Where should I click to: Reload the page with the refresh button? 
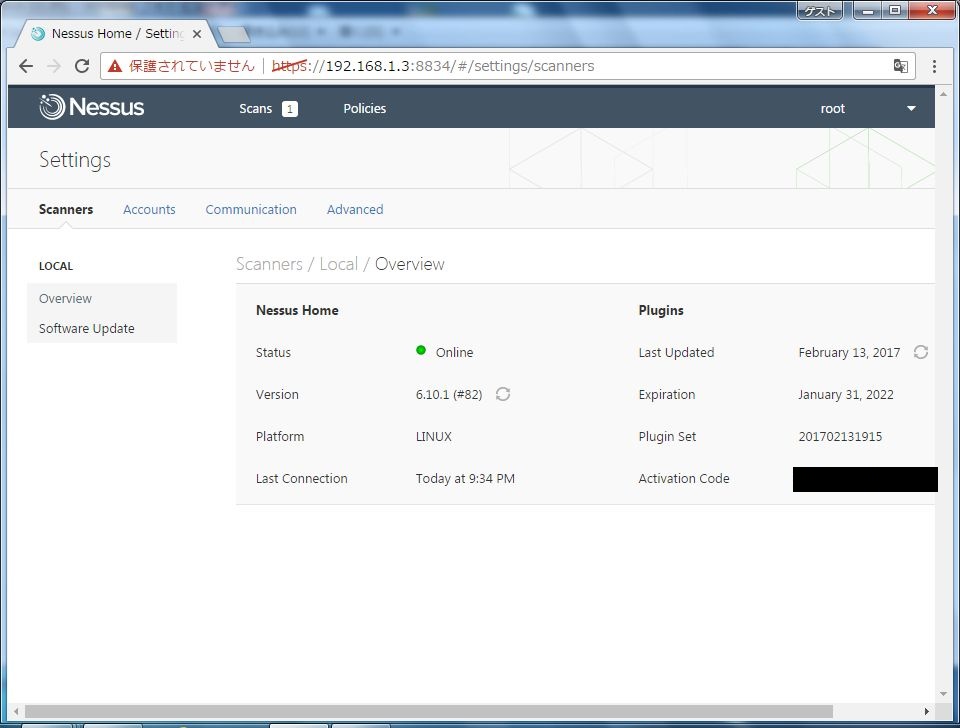tap(82, 66)
